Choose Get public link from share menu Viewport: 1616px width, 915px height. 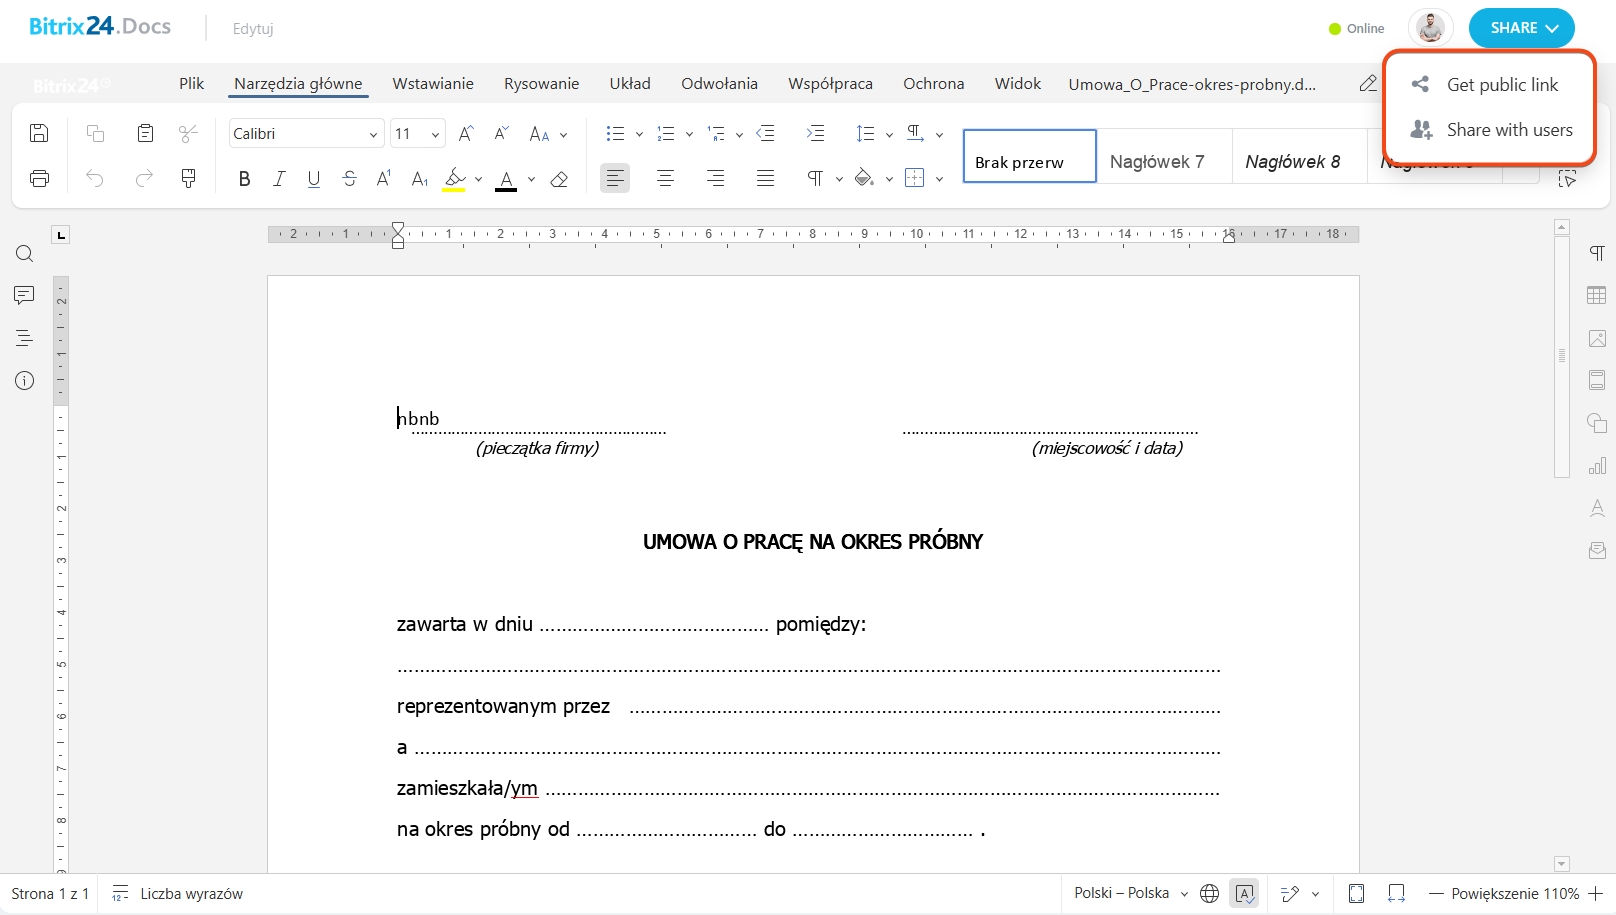tap(1501, 85)
